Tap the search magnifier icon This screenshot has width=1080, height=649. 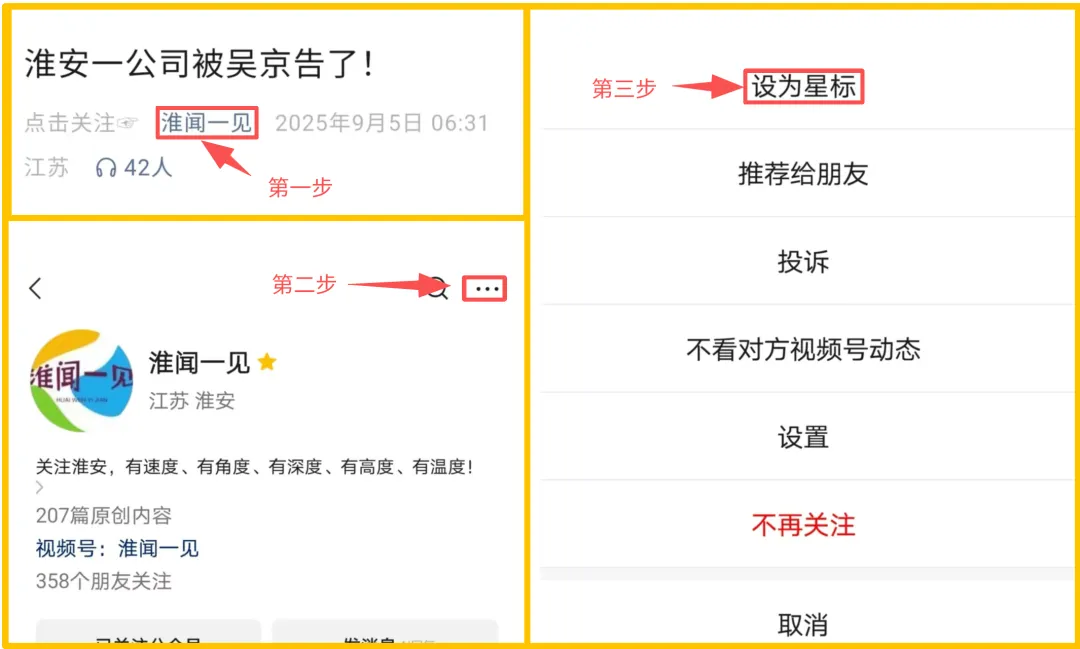click(x=437, y=289)
